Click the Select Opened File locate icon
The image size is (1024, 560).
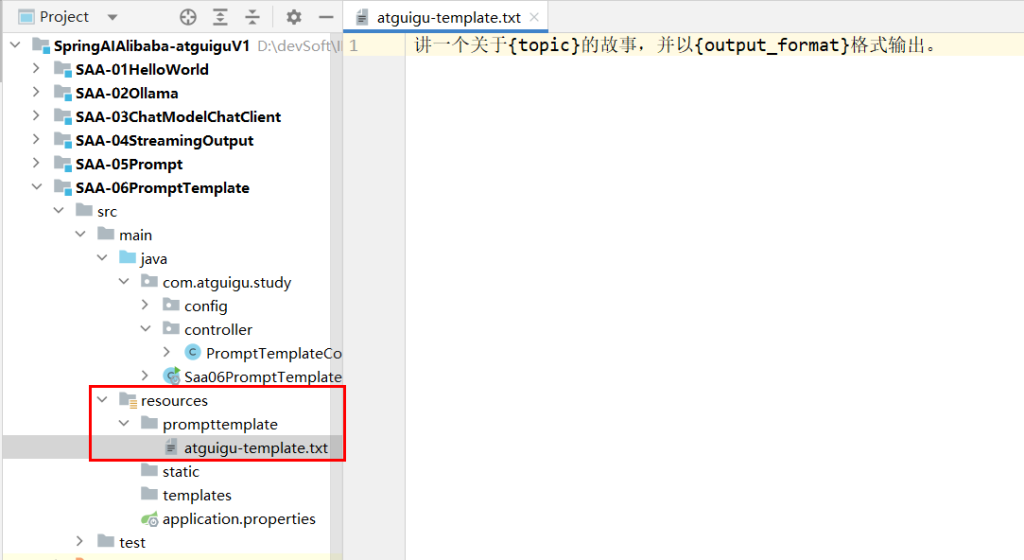[x=188, y=17]
